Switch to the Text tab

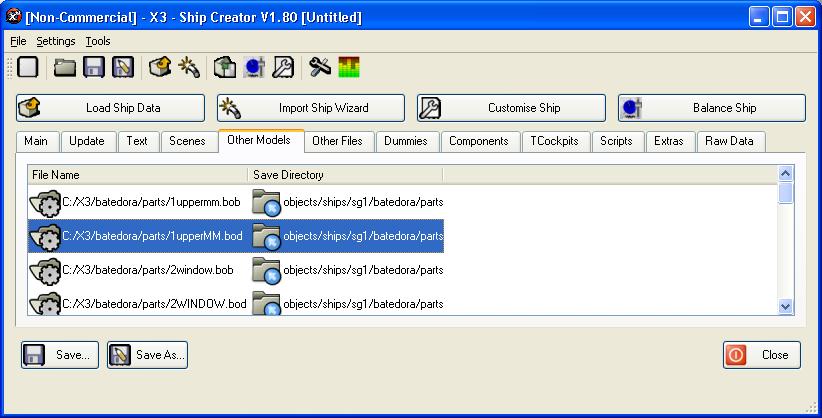tap(136, 141)
